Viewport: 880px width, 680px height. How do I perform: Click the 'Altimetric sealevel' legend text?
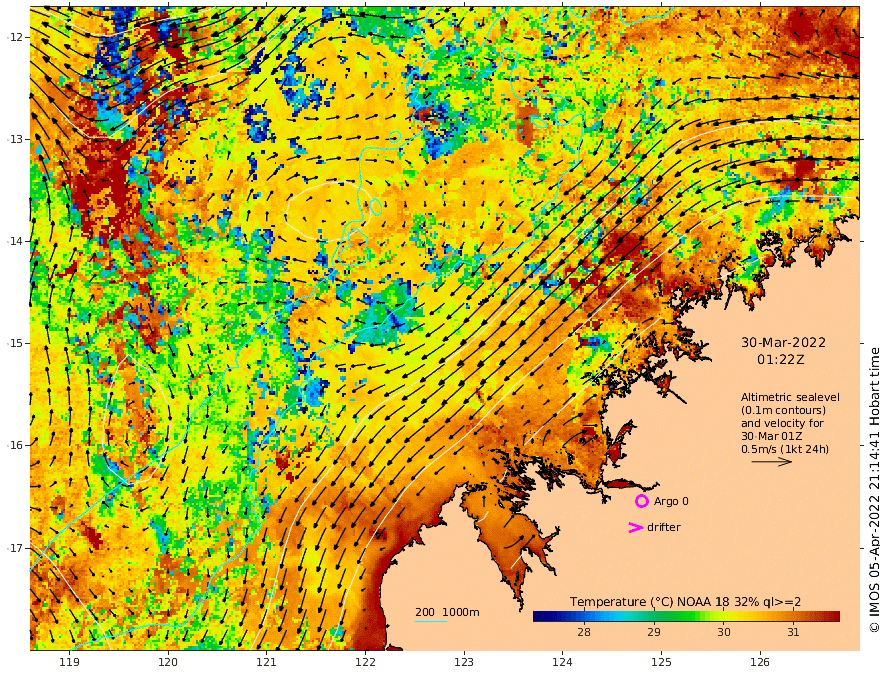(x=790, y=397)
